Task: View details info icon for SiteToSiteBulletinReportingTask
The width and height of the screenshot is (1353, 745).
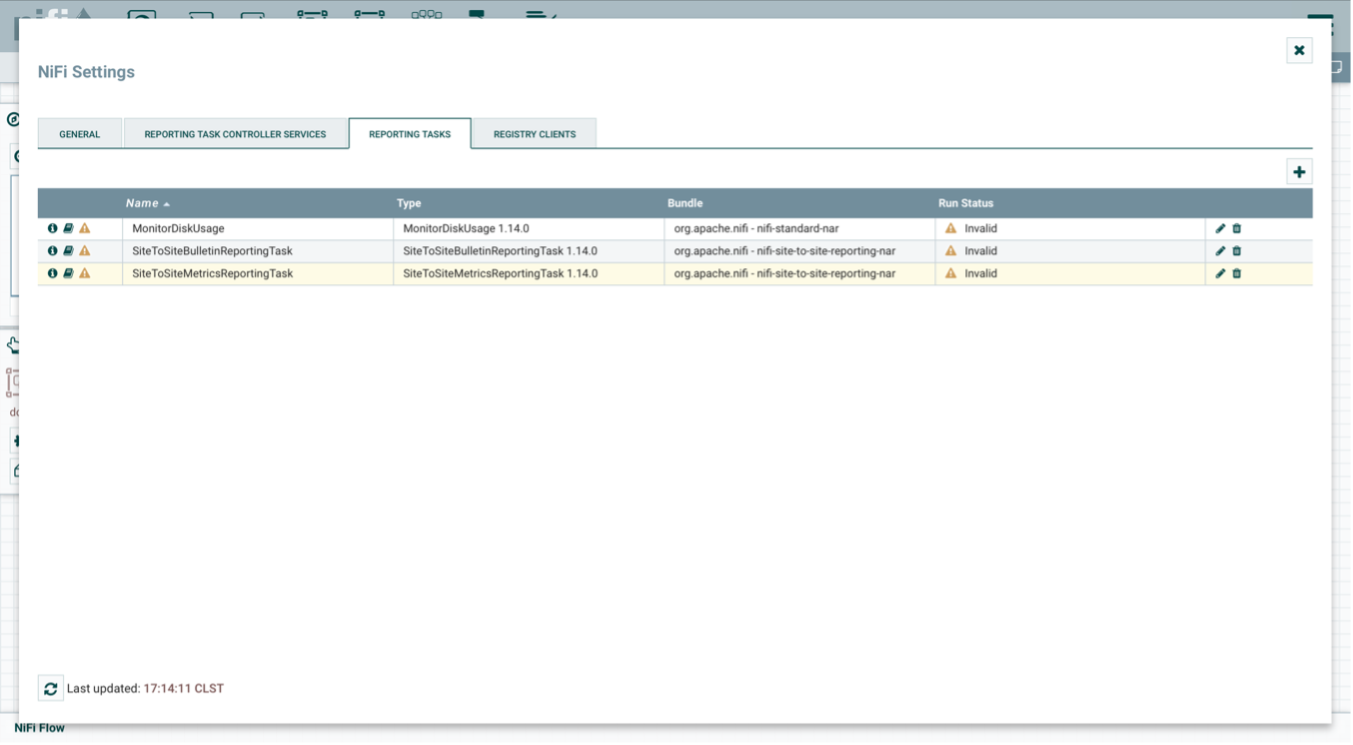Action: click(52, 251)
